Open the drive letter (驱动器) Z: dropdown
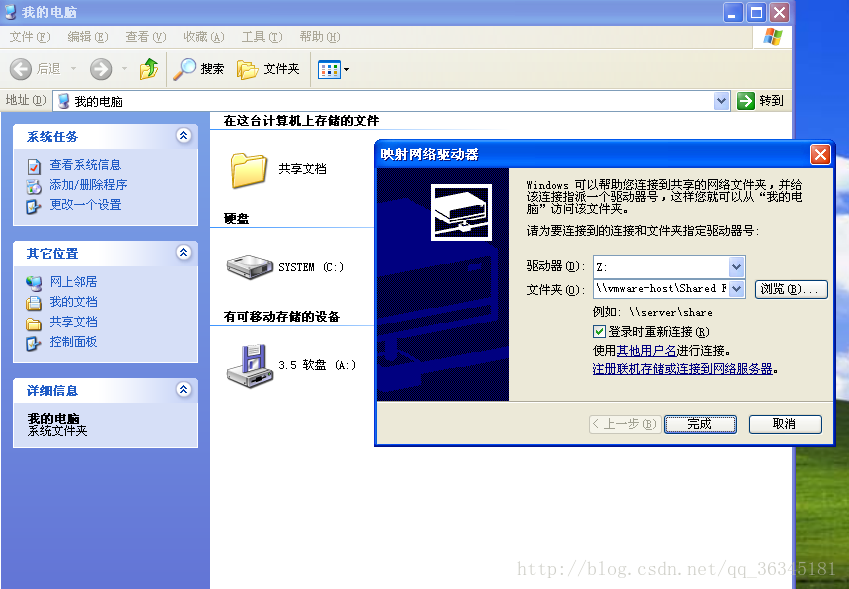This screenshot has width=849, height=589. click(x=736, y=266)
